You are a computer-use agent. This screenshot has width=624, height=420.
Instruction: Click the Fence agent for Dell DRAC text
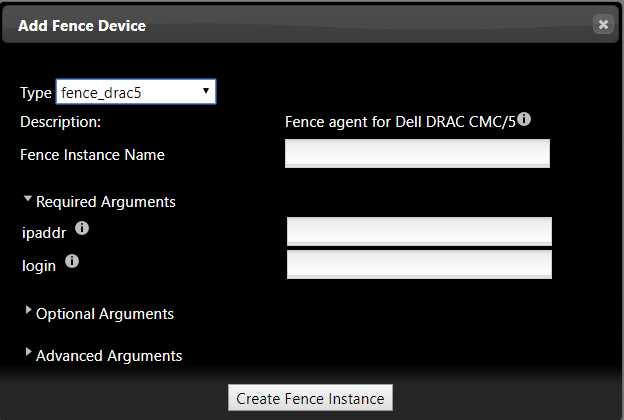tap(400, 123)
